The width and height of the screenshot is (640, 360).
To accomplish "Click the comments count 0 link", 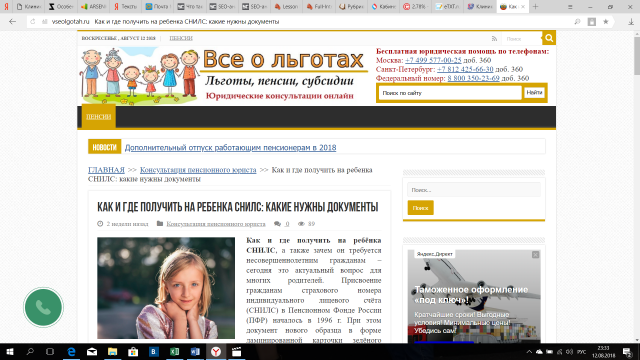I will pos(287,224).
